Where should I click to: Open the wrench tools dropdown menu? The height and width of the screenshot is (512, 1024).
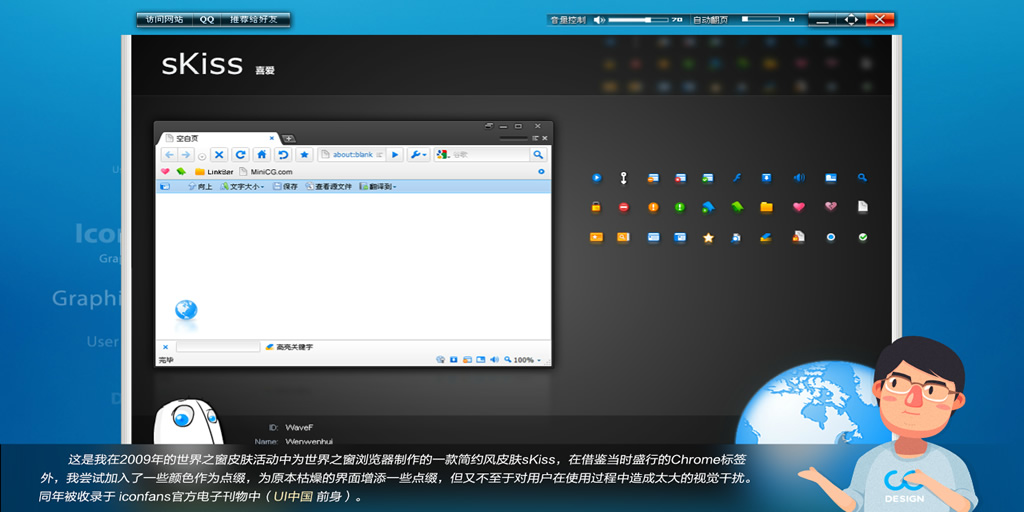[418, 155]
